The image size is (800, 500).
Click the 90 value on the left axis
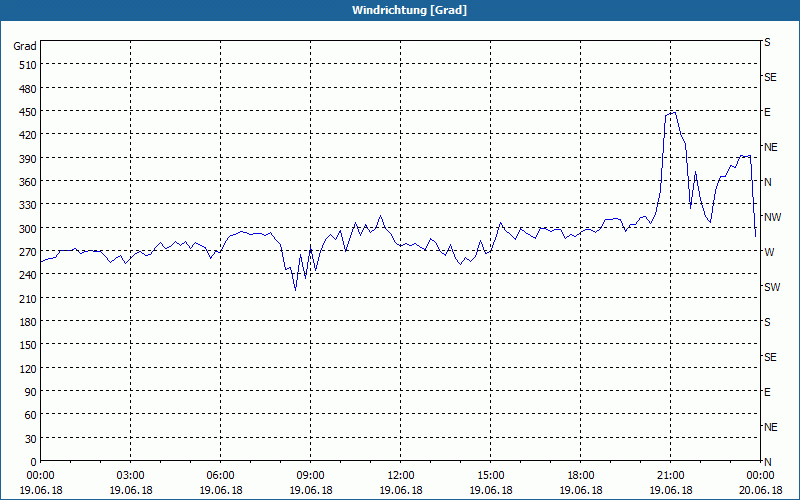(31, 392)
